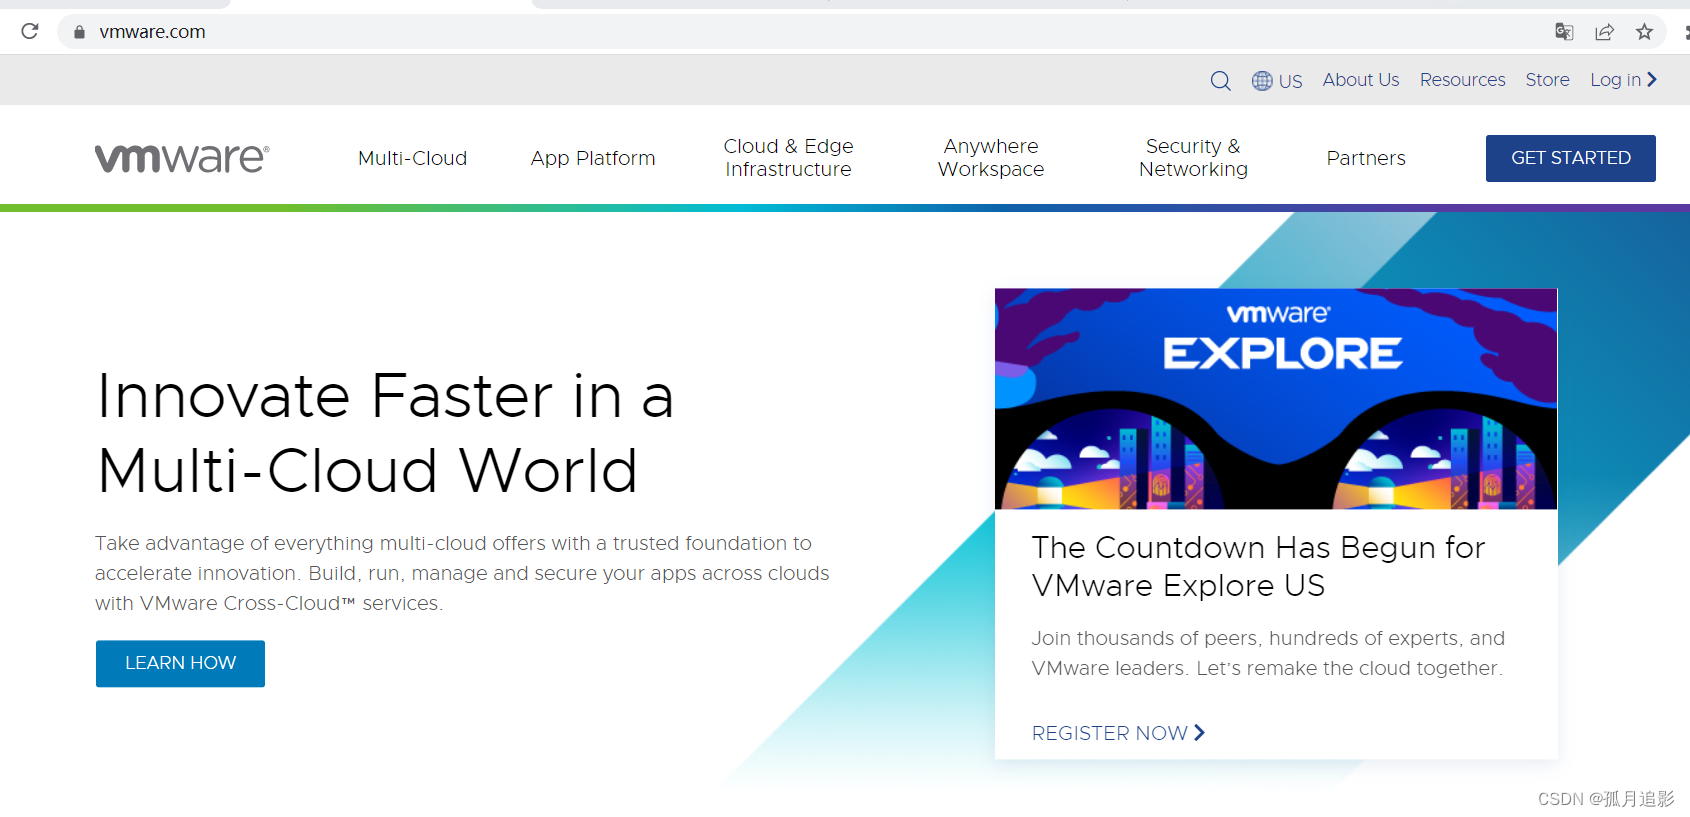Click the REGISTER NOW link
The width and height of the screenshot is (1690, 817).
point(1118,733)
